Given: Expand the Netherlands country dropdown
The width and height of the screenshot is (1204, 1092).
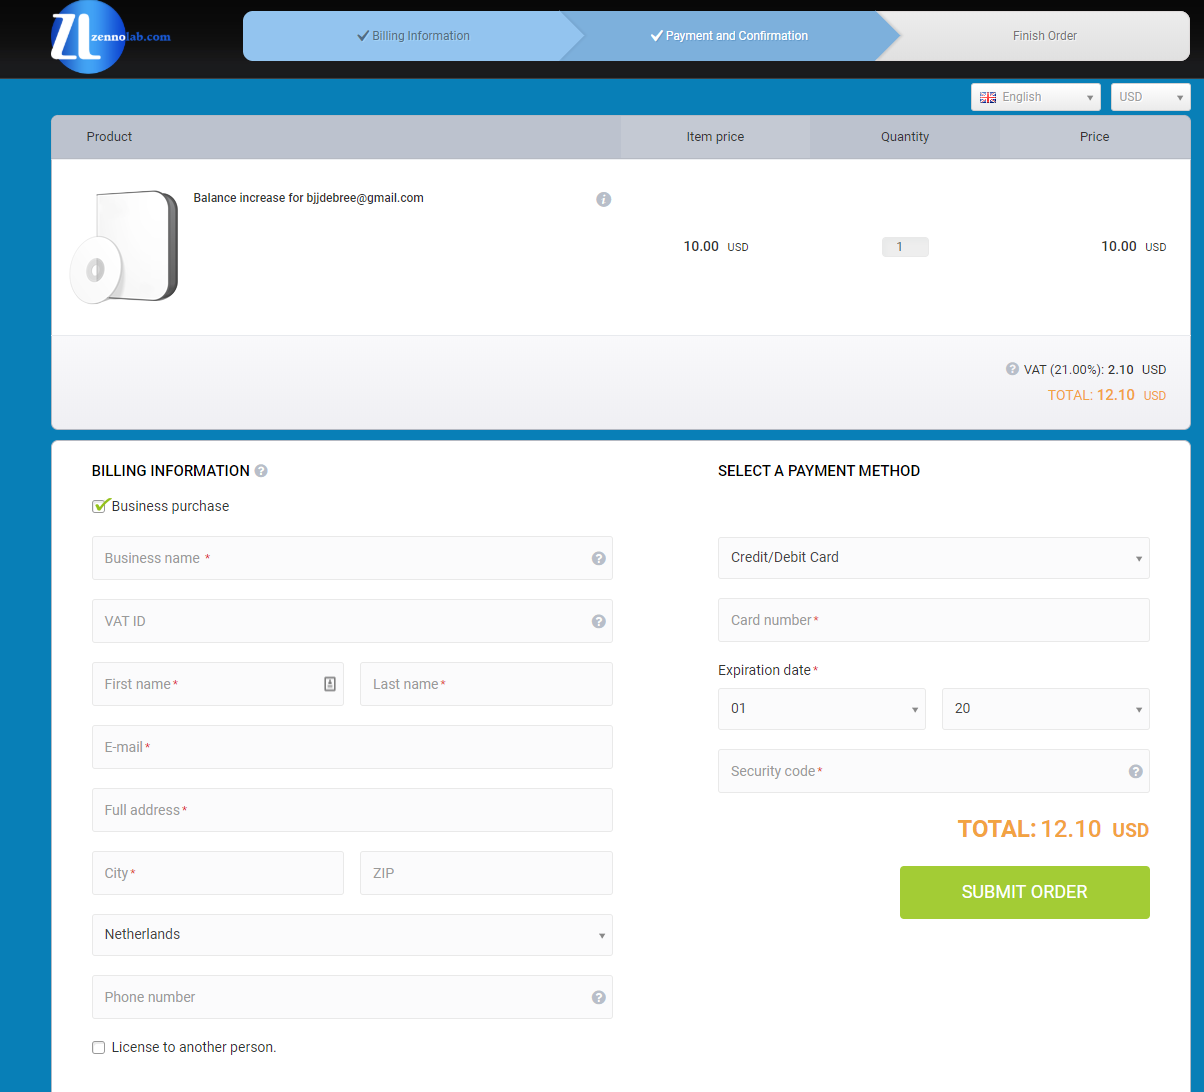Looking at the screenshot, I should [352, 935].
